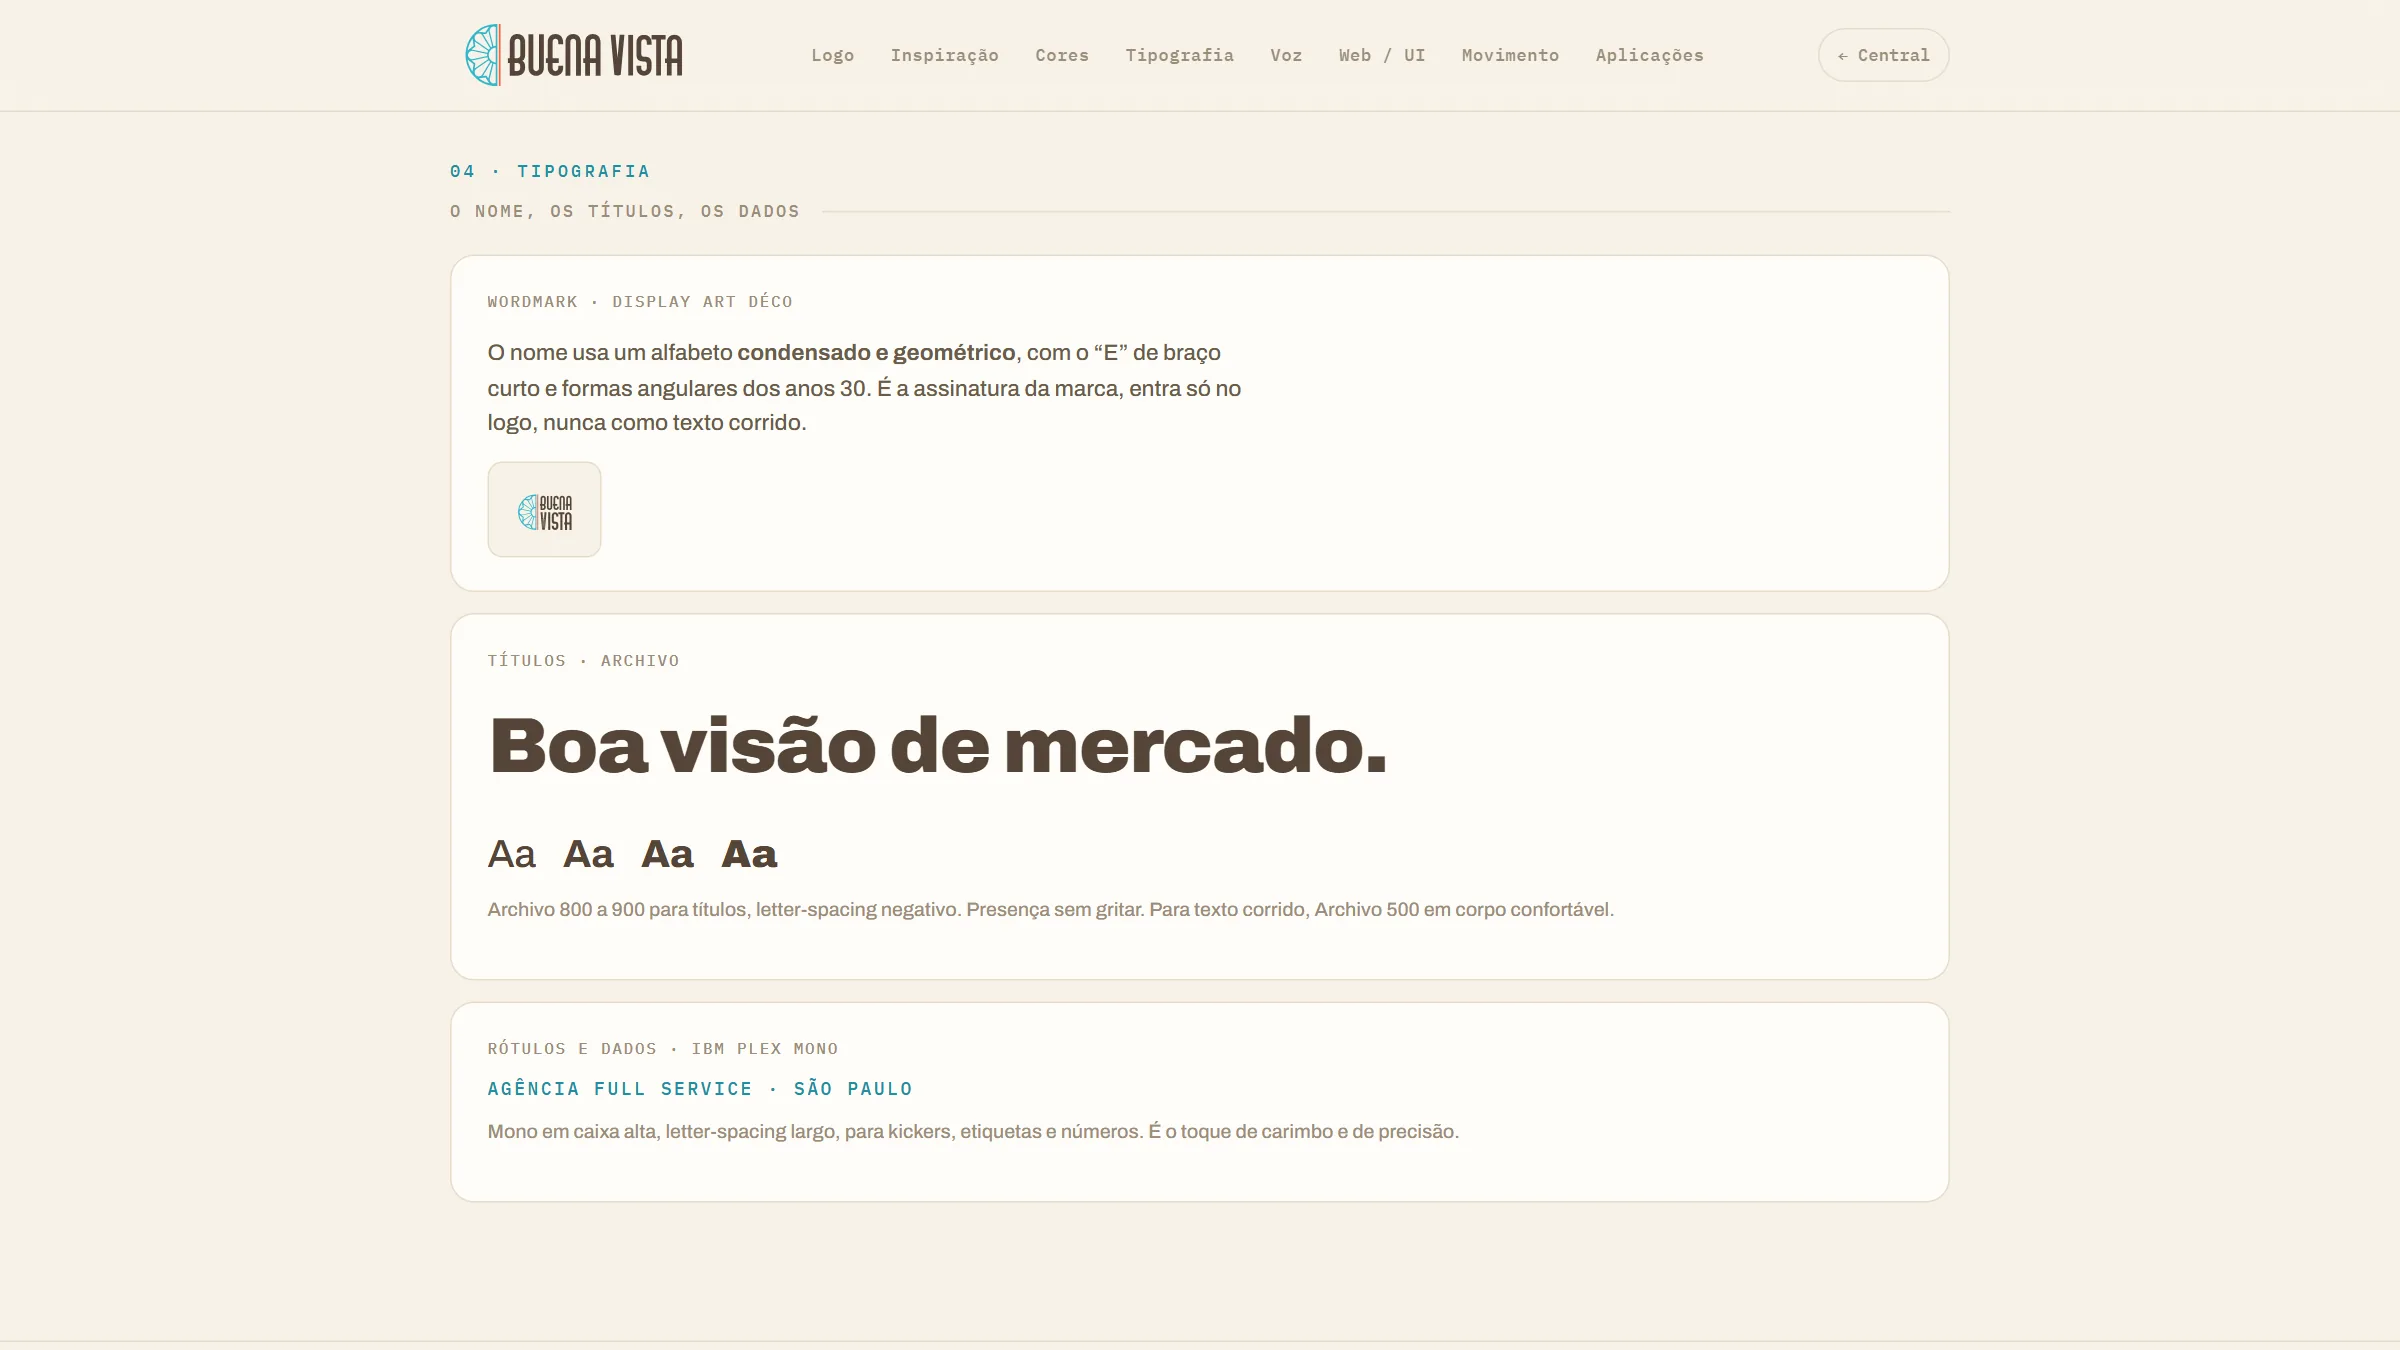Viewport: 2400px width, 1350px height.
Task: Open the Web / UI nav link
Action: pyautogui.click(x=1381, y=55)
